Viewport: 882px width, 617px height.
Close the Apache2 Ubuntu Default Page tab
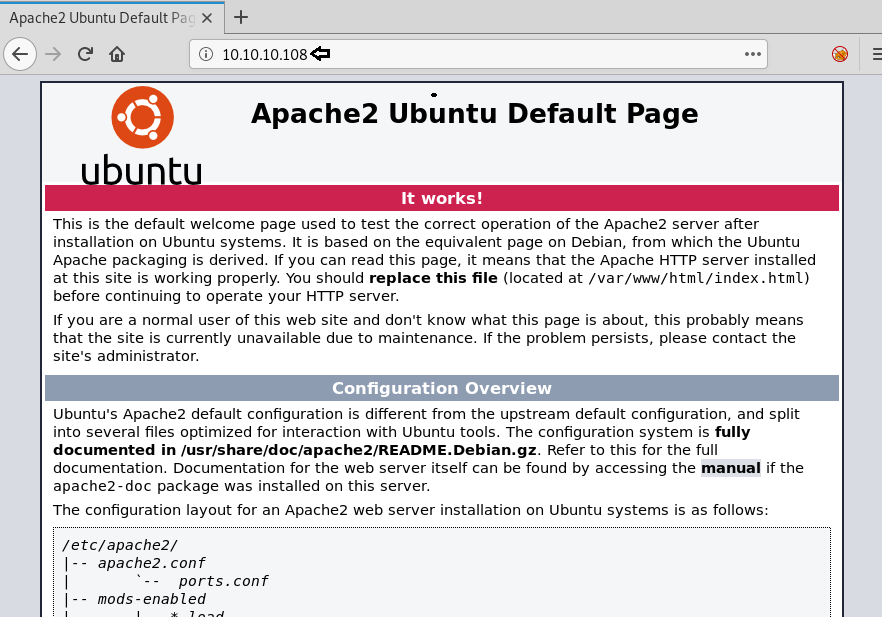pyautogui.click(x=207, y=18)
